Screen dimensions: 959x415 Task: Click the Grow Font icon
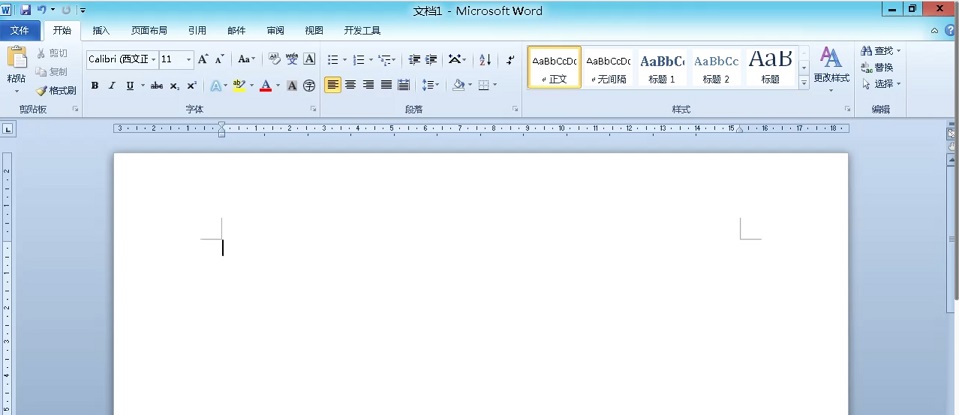[203, 60]
